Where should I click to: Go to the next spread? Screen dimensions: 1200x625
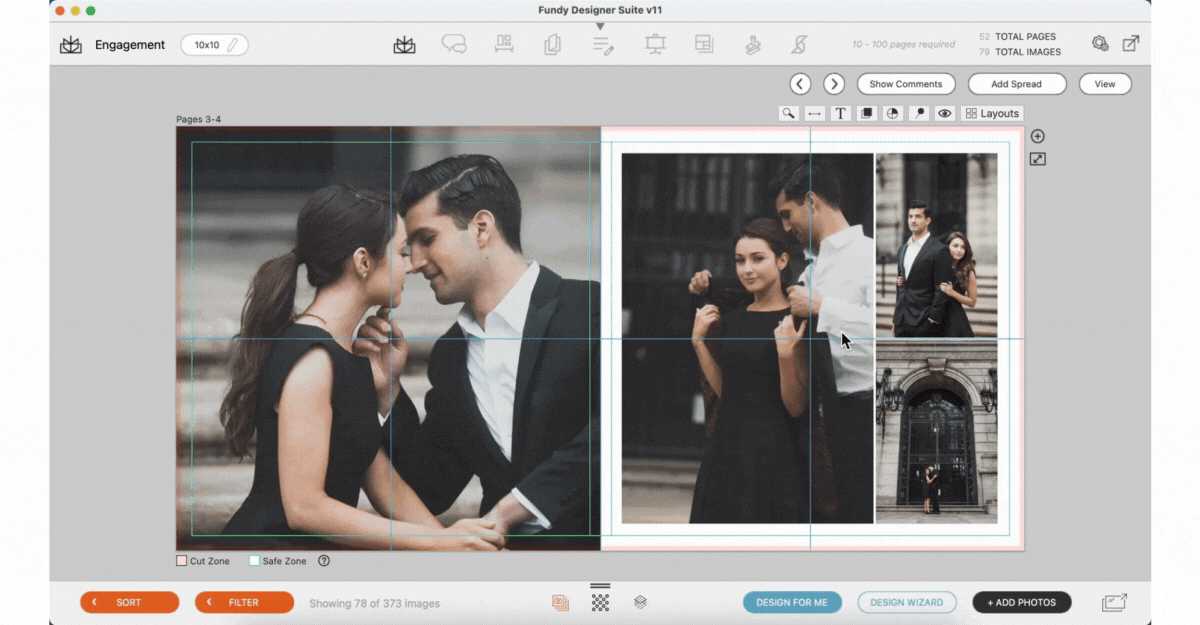pyautogui.click(x=834, y=84)
